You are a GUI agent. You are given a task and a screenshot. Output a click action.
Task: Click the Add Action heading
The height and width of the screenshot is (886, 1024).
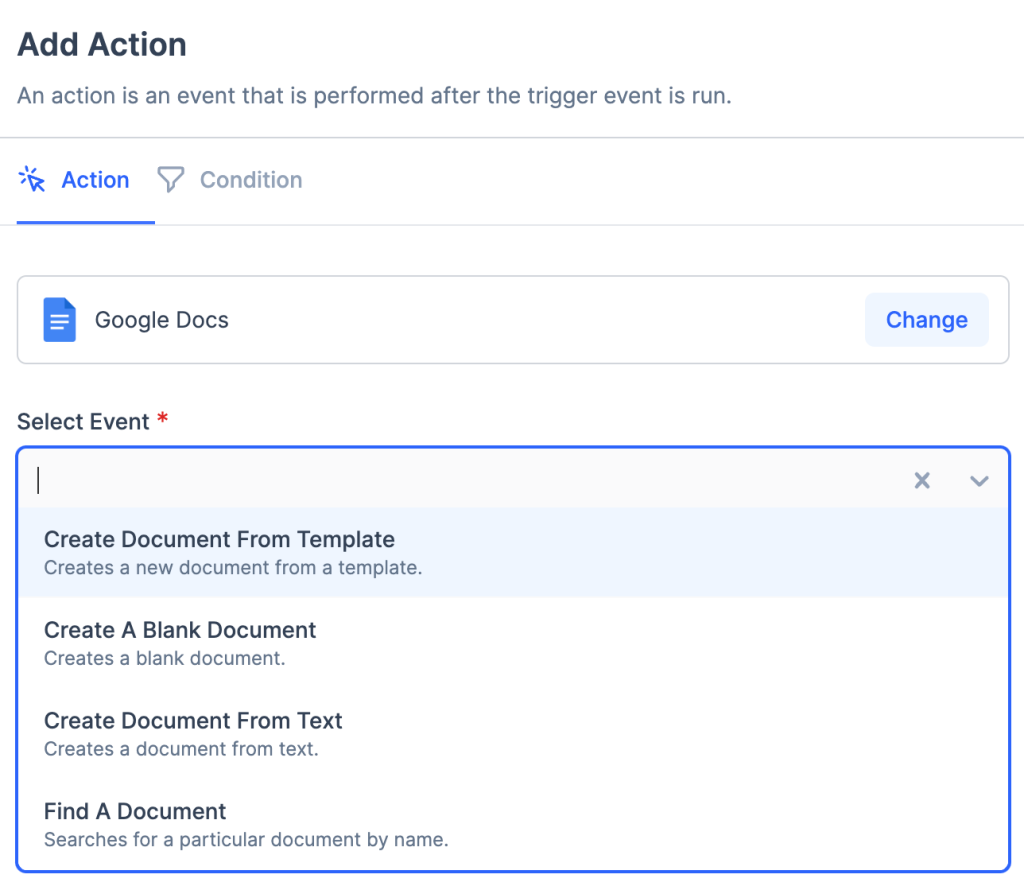pyautogui.click(x=102, y=45)
